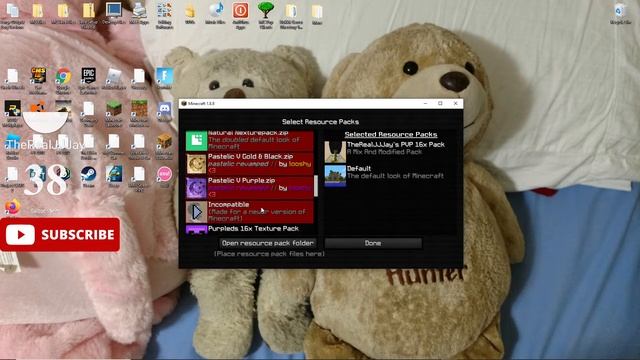Open the pink circle osu! shortcut
This screenshot has width=640, height=360.
[164, 176]
